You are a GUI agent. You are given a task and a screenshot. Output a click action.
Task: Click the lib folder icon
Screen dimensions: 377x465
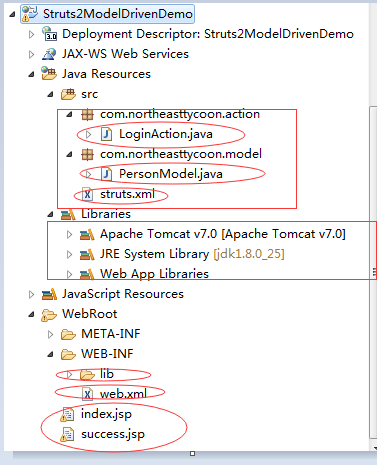[x=88, y=374]
